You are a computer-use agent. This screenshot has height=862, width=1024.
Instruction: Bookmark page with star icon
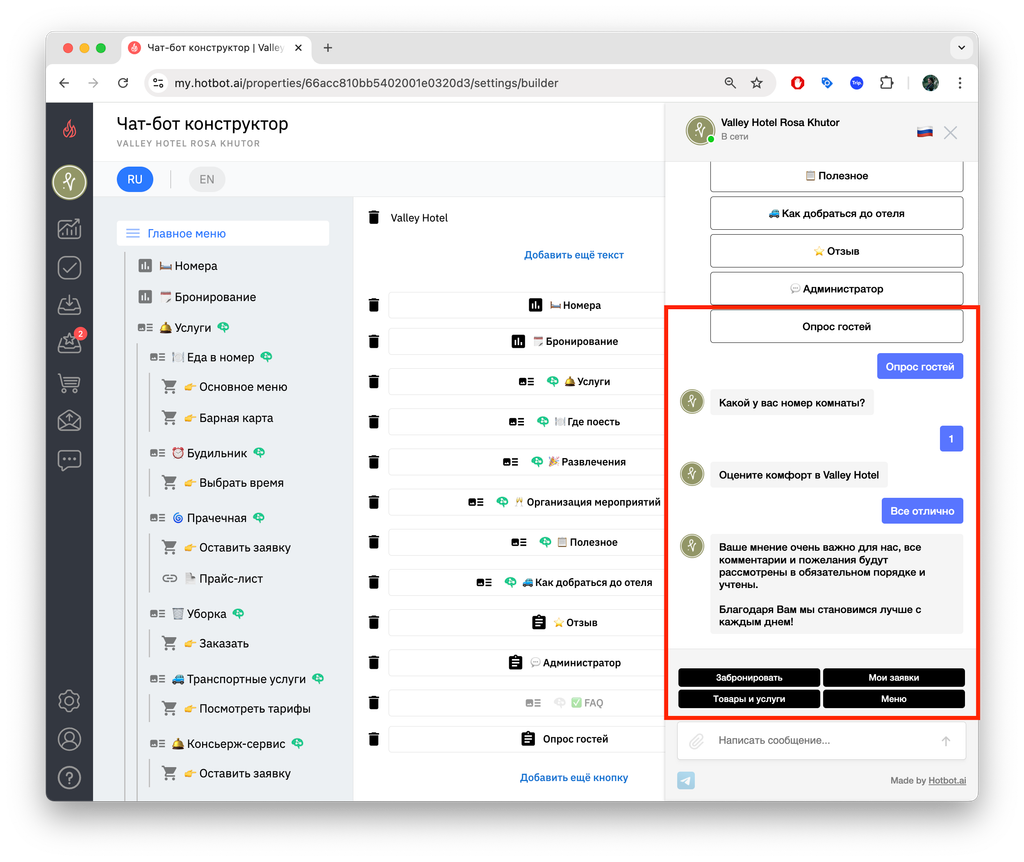click(x=756, y=83)
